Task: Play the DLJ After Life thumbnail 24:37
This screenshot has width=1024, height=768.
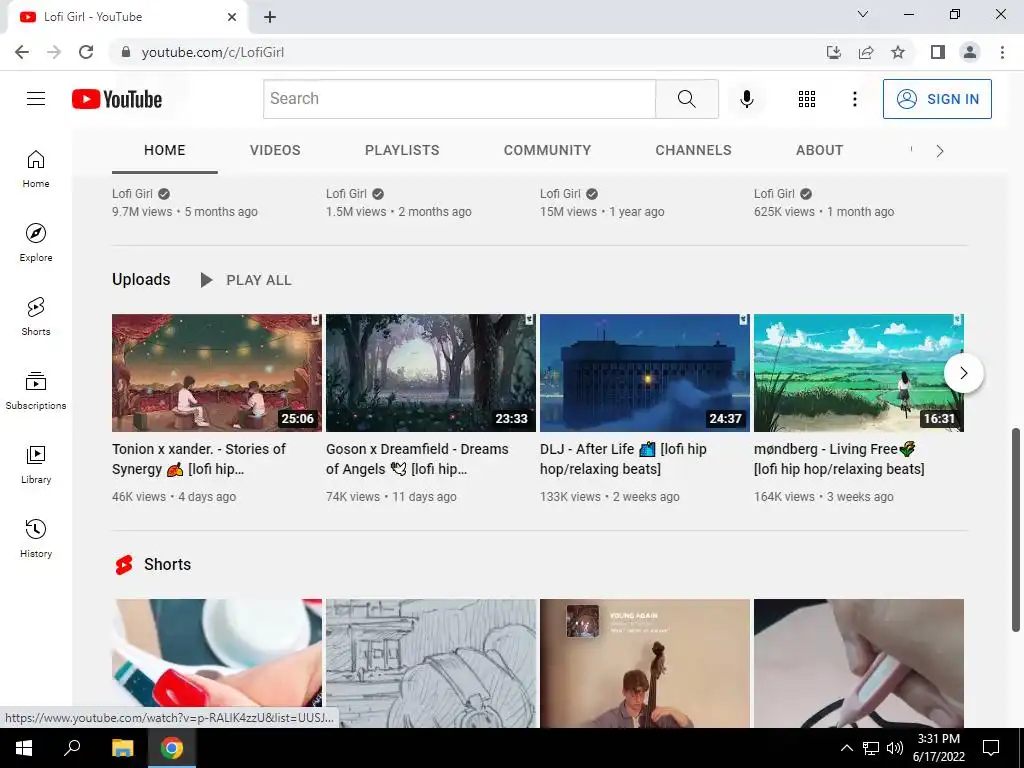Action: [645, 373]
